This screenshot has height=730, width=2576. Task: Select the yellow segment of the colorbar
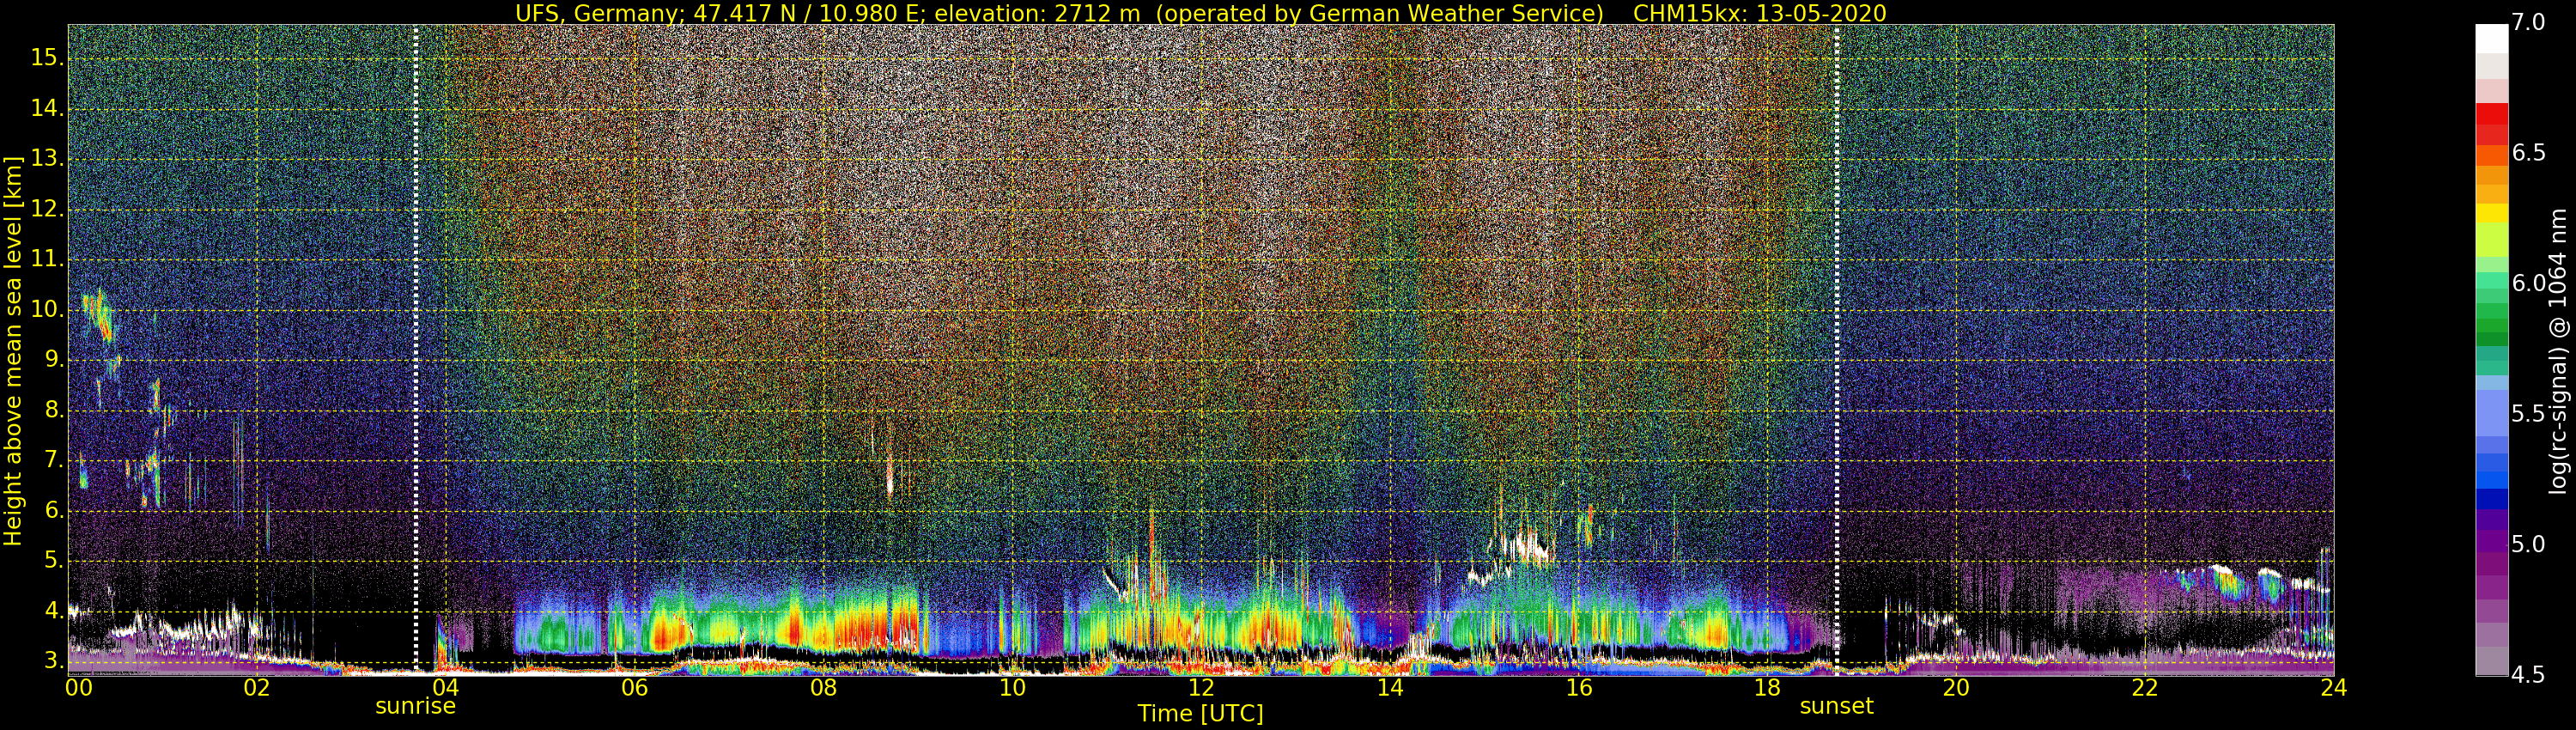[2491, 213]
